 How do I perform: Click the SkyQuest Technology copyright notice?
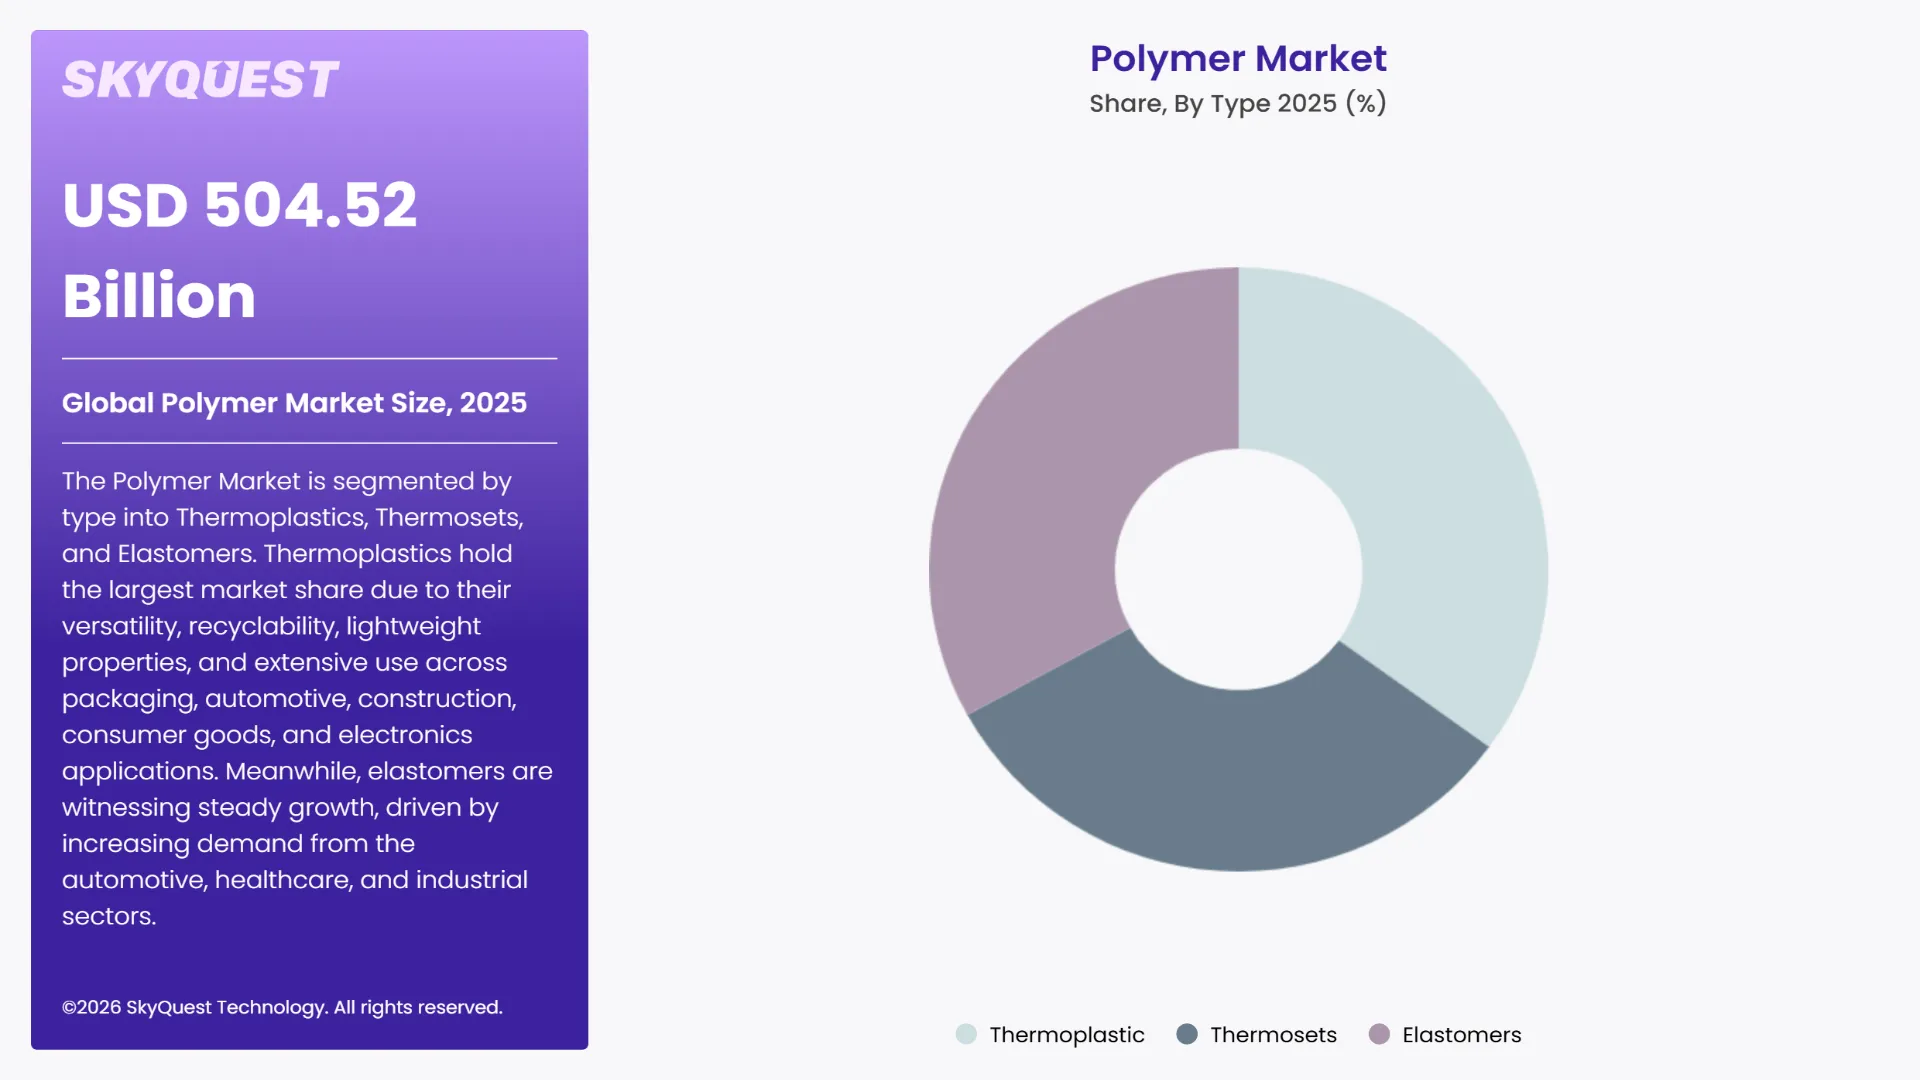tap(282, 1007)
